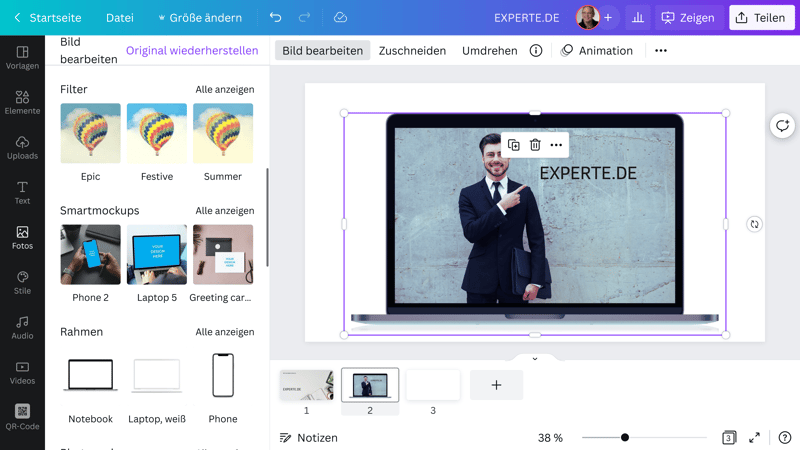
Task: Open the user profile avatar
Action: coord(588,17)
